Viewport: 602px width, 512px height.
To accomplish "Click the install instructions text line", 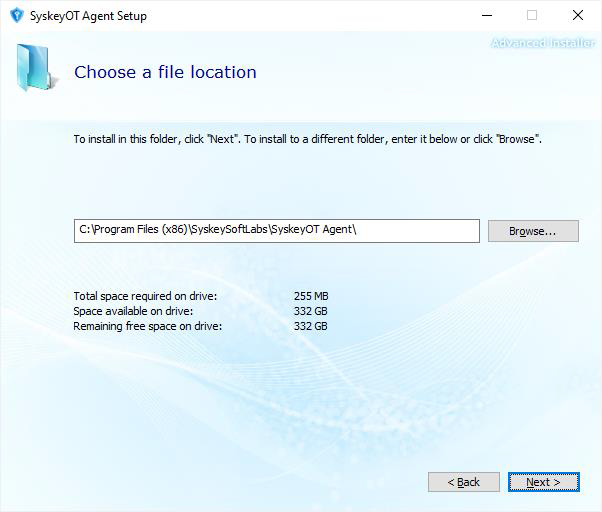I will point(308,139).
